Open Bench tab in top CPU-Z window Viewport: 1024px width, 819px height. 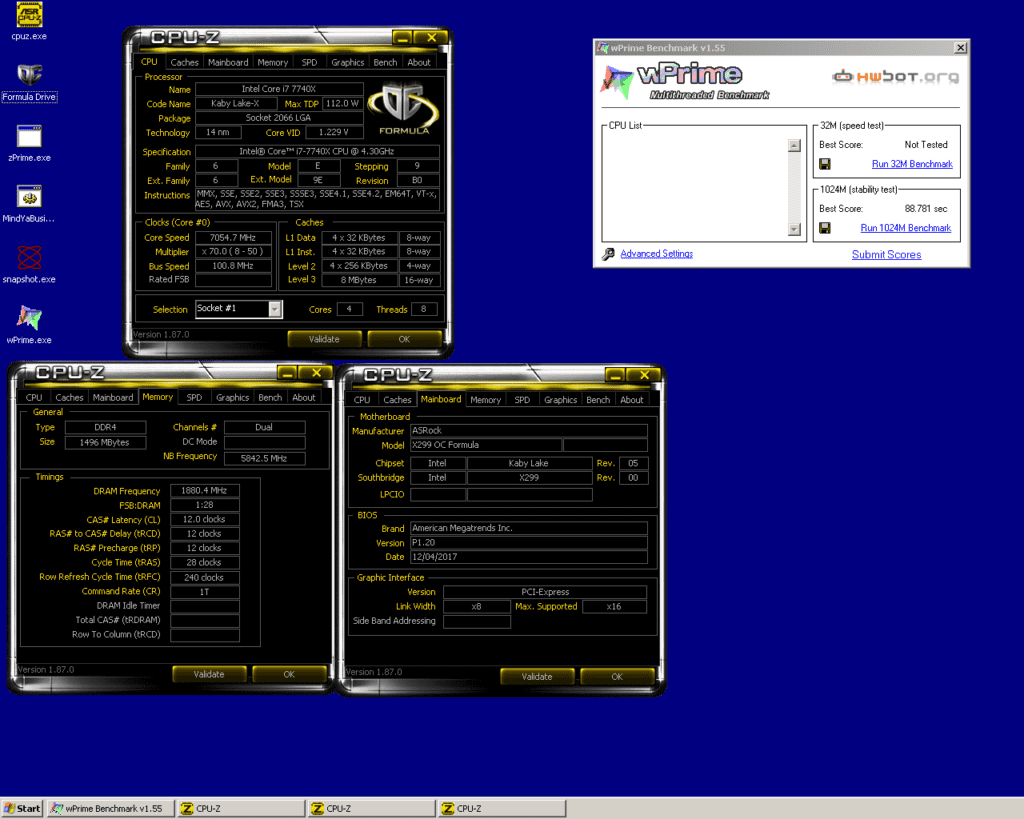coord(385,63)
